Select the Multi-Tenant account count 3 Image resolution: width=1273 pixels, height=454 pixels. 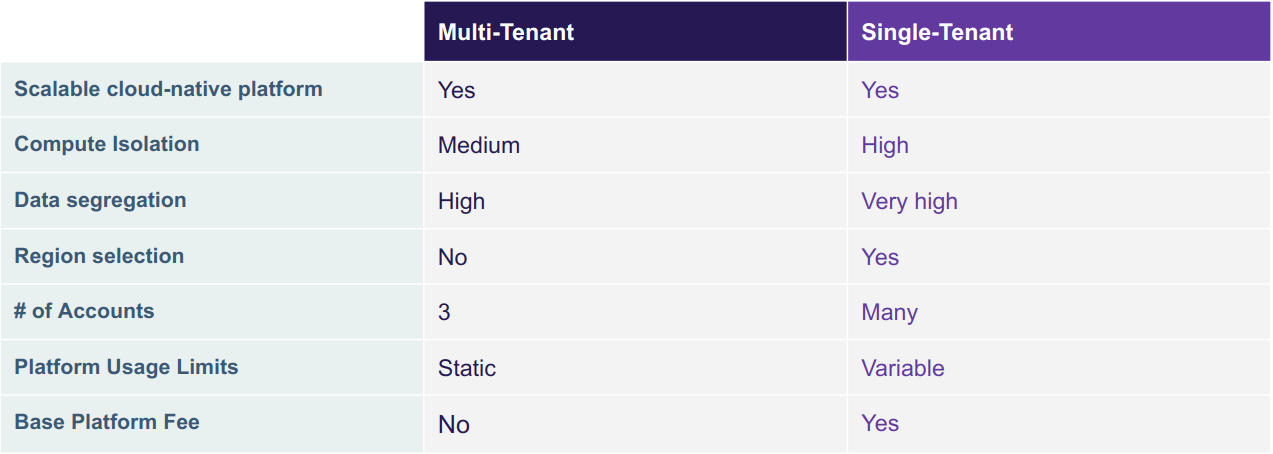pos(444,312)
